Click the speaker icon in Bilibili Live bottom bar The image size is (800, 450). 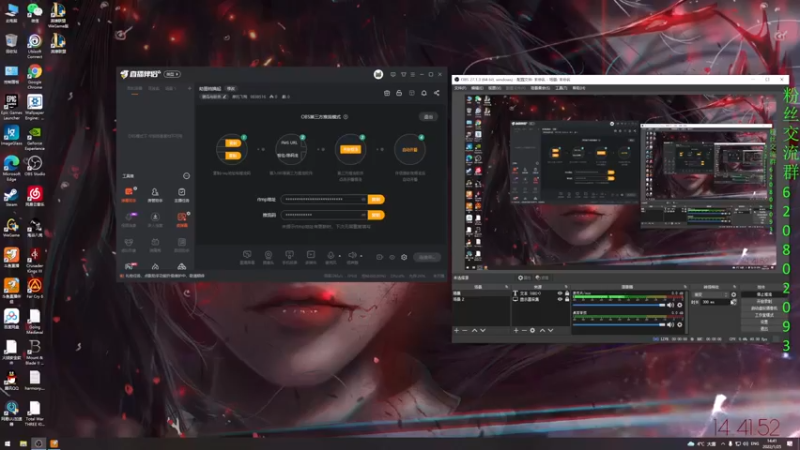point(352,255)
